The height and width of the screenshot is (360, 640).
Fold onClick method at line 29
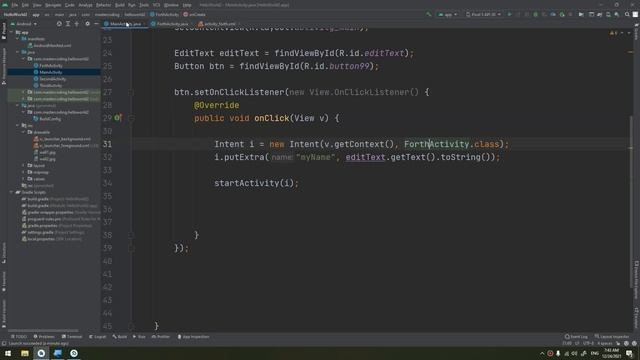pyautogui.click(x=131, y=118)
